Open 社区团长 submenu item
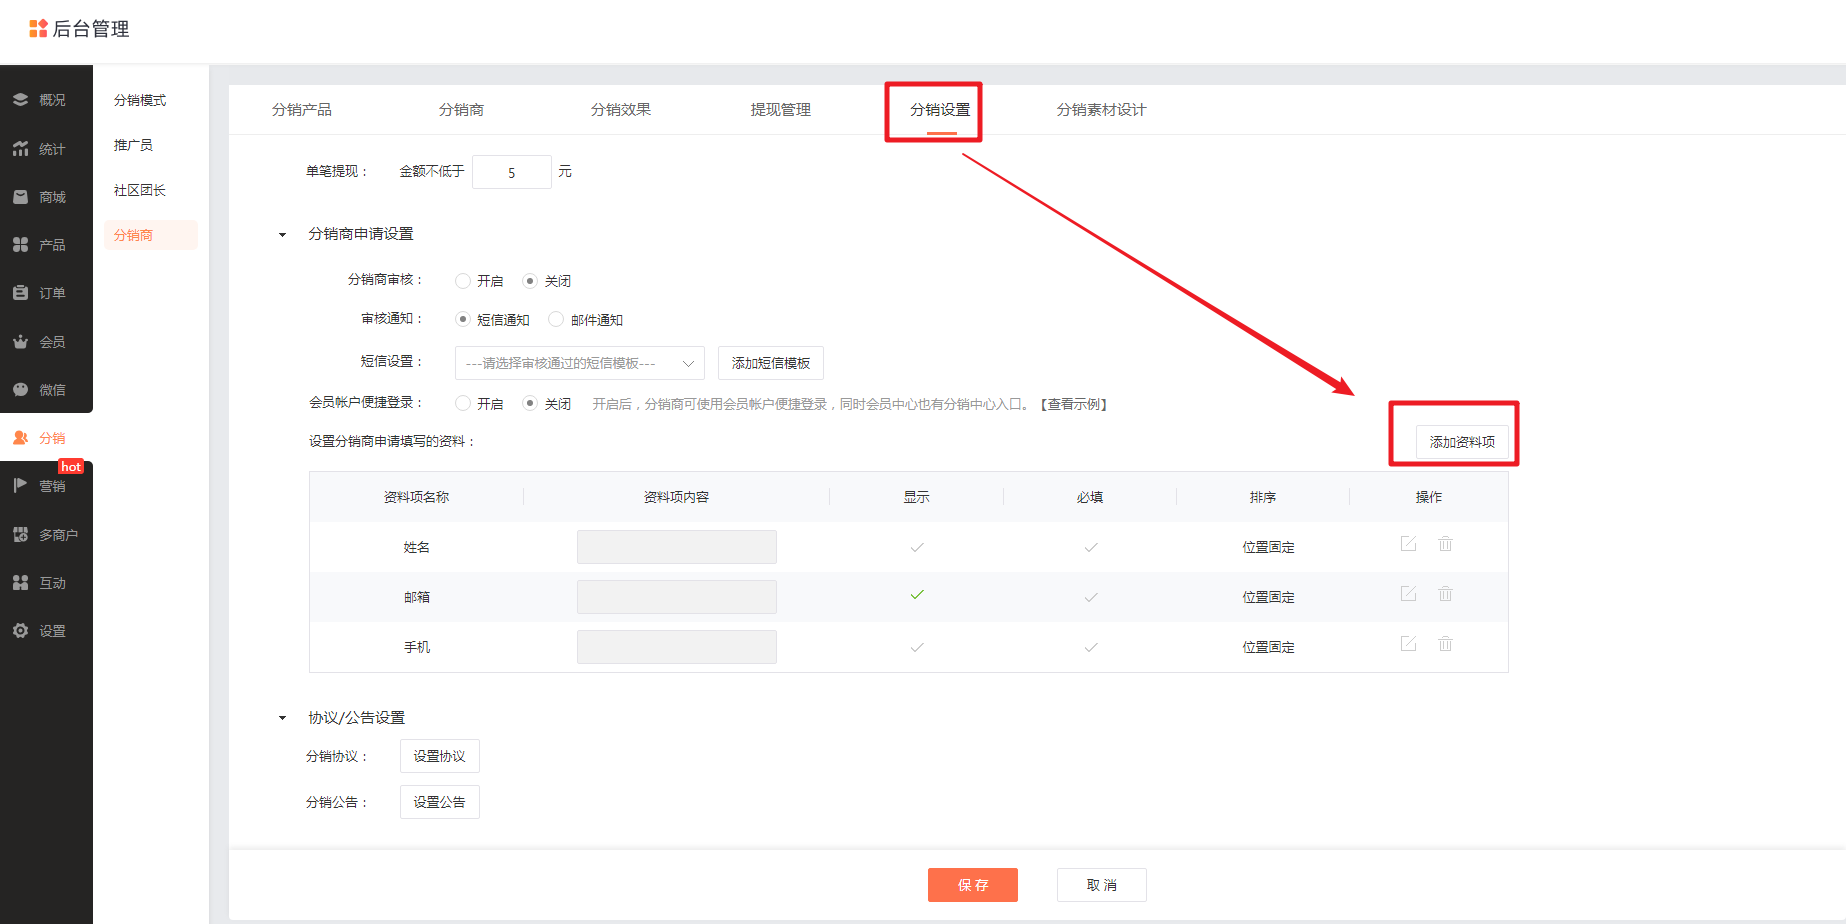The width and height of the screenshot is (1846, 924). tap(140, 190)
